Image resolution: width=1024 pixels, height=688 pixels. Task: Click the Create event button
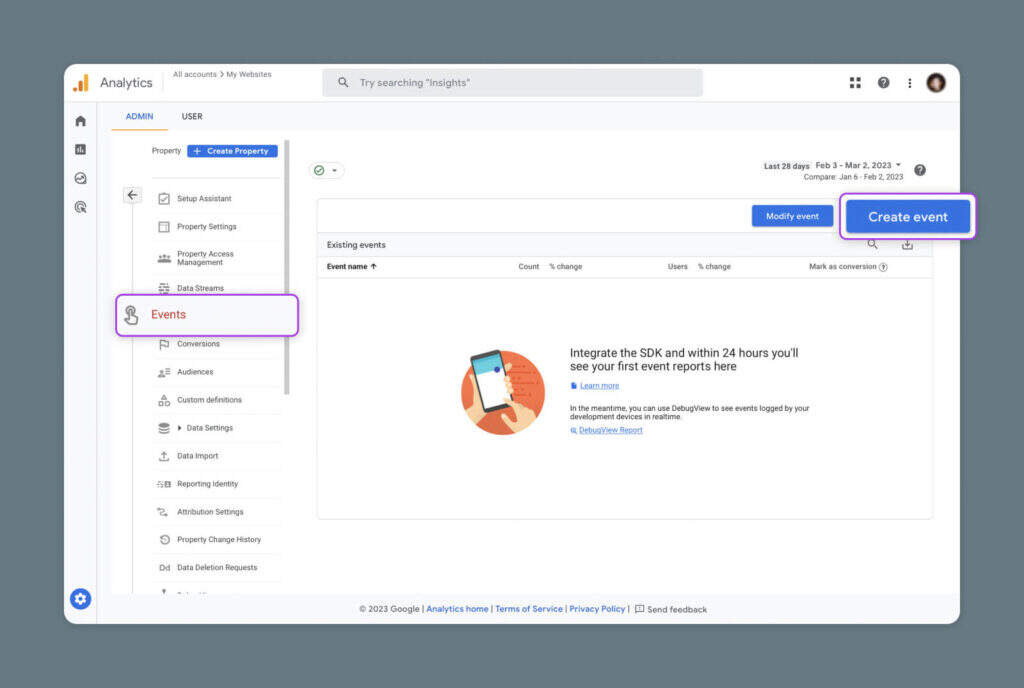pyautogui.click(x=907, y=217)
